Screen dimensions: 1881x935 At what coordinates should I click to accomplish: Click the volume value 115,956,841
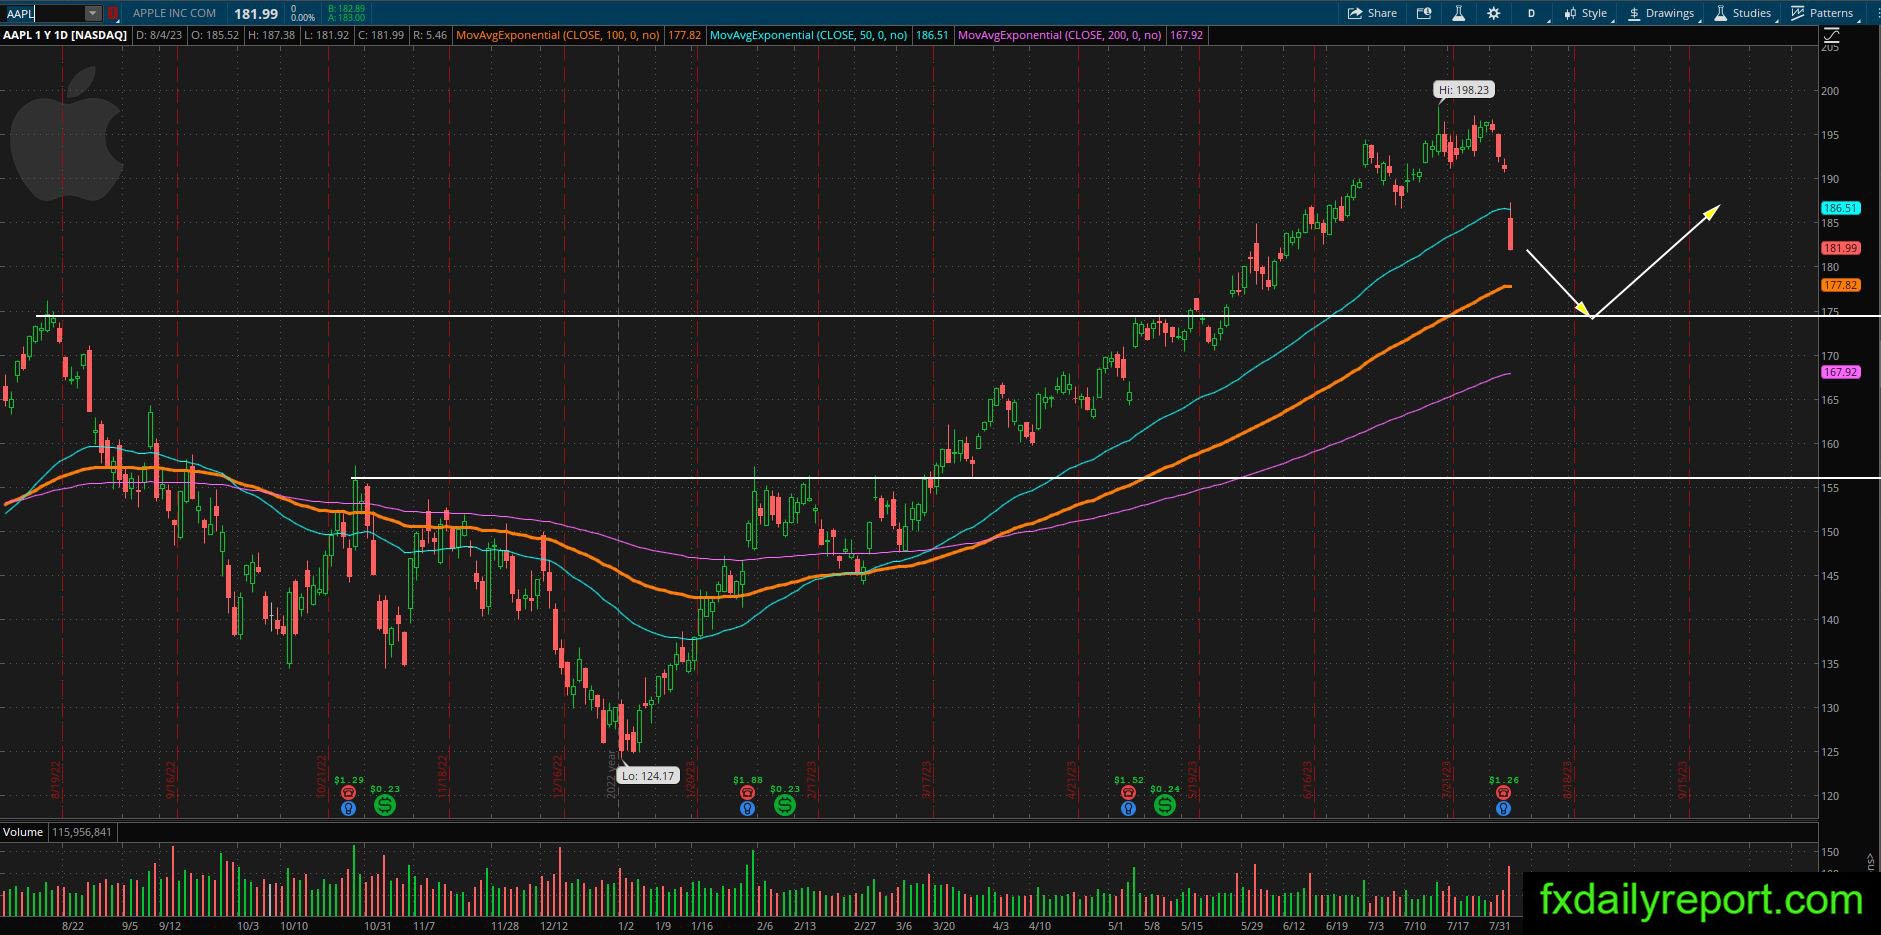point(81,832)
